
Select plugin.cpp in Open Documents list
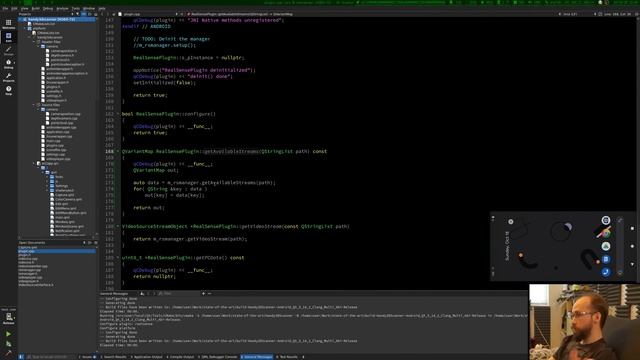pyautogui.click(x=56, y=251)
